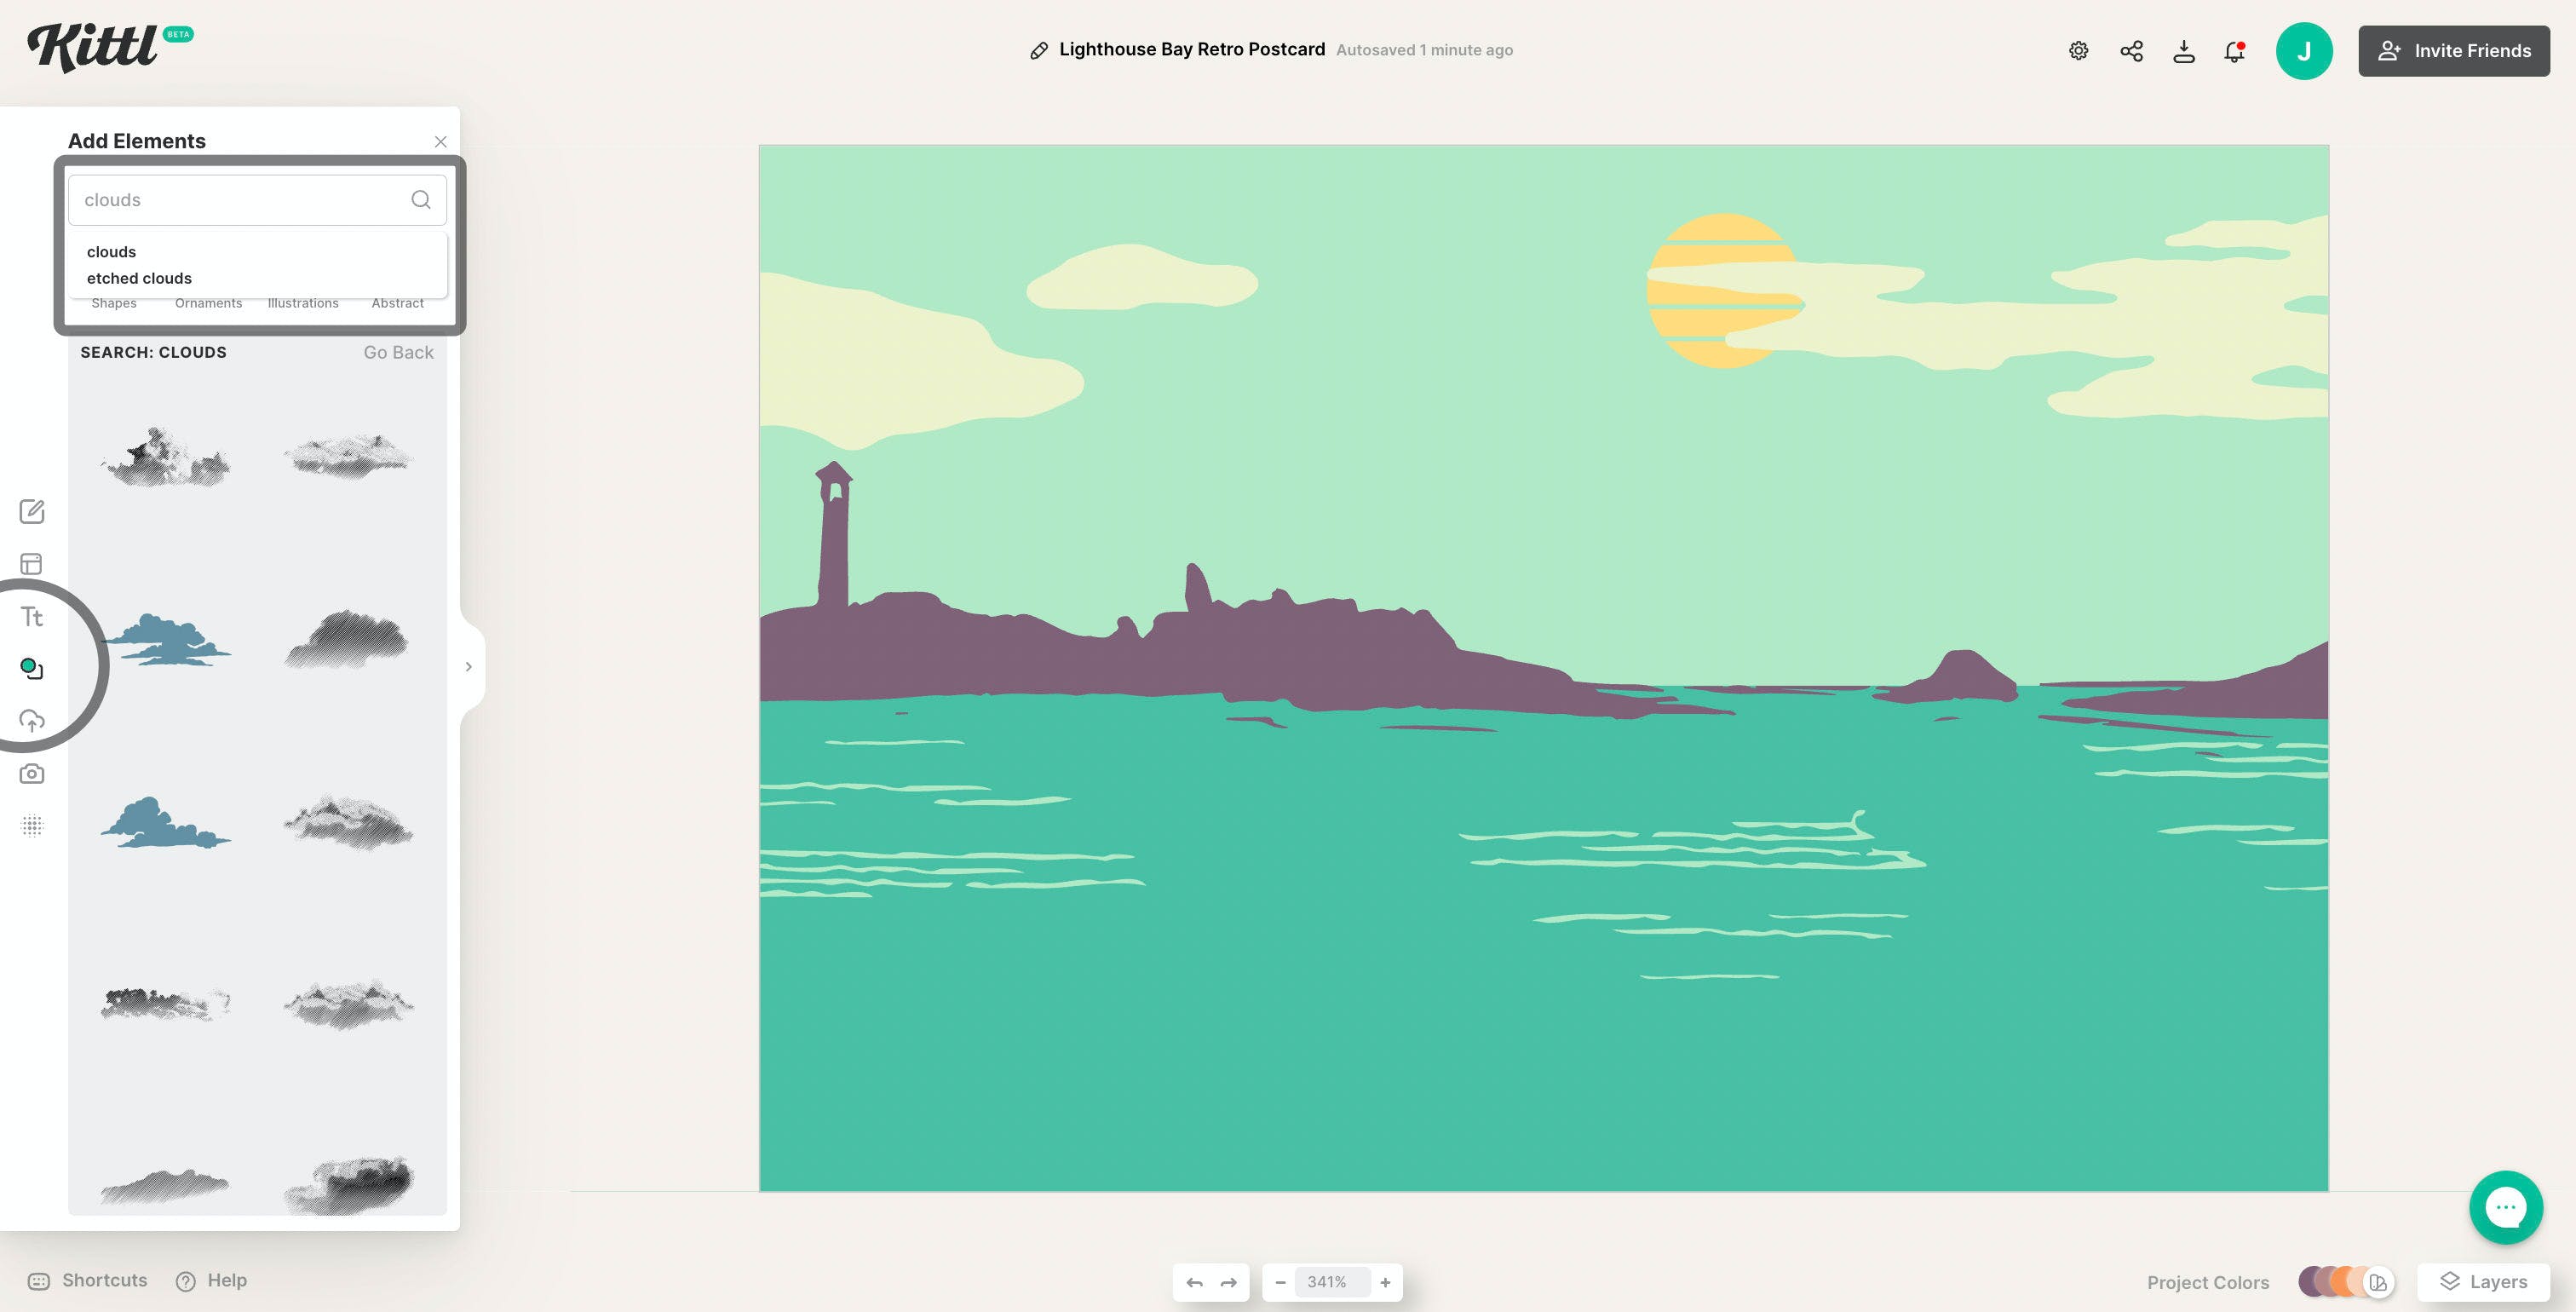Click the download icon
Screen dimensions: 2576x1312
pos(2184,51)
